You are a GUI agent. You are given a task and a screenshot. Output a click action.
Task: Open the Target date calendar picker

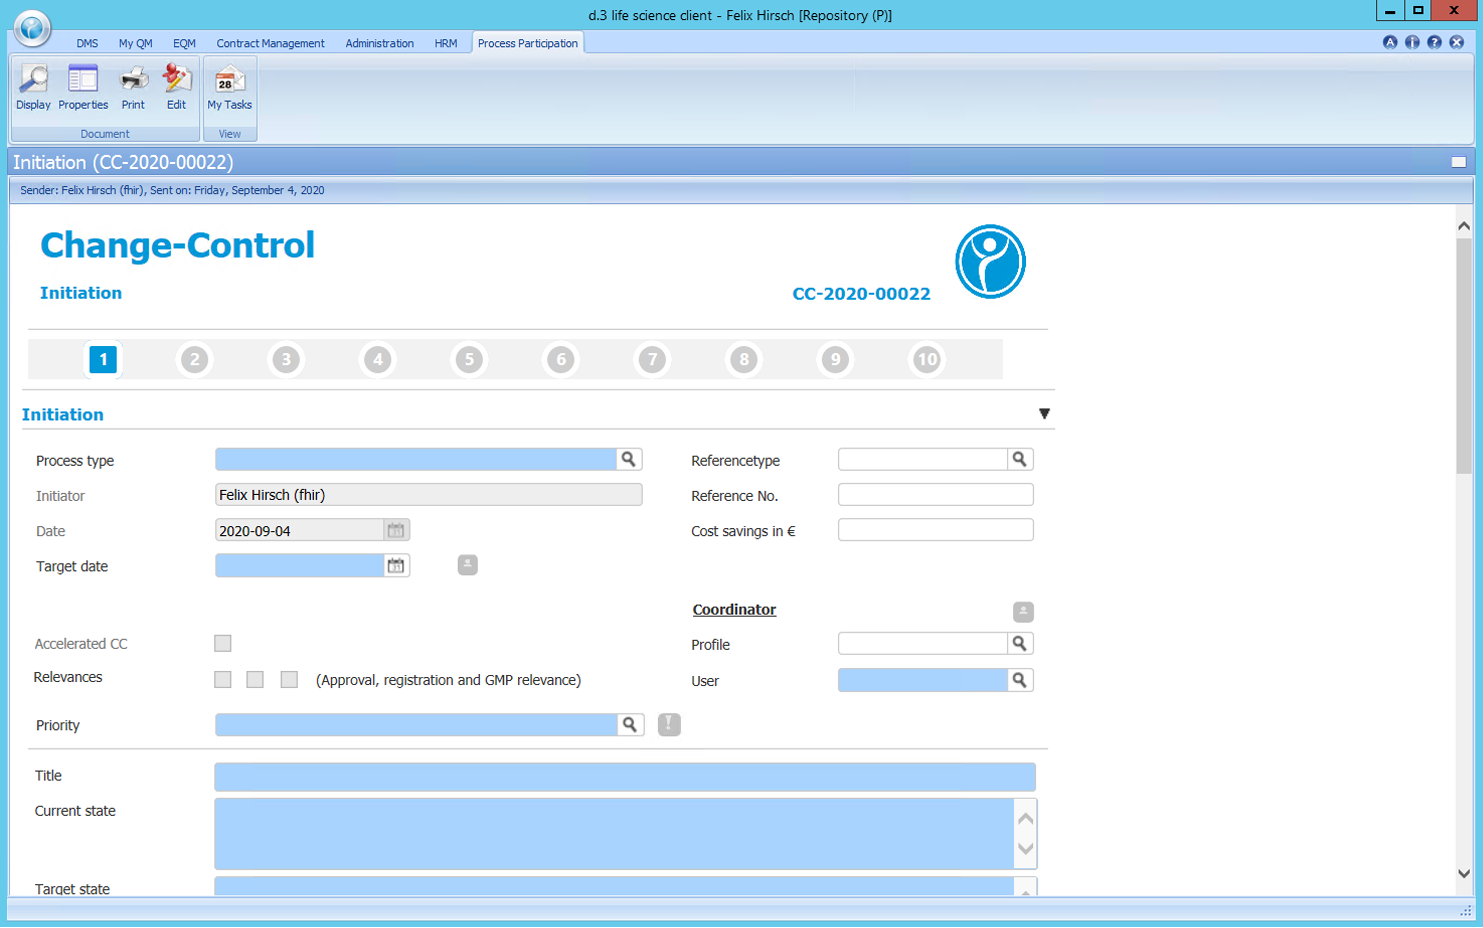(x=396, y=565)
